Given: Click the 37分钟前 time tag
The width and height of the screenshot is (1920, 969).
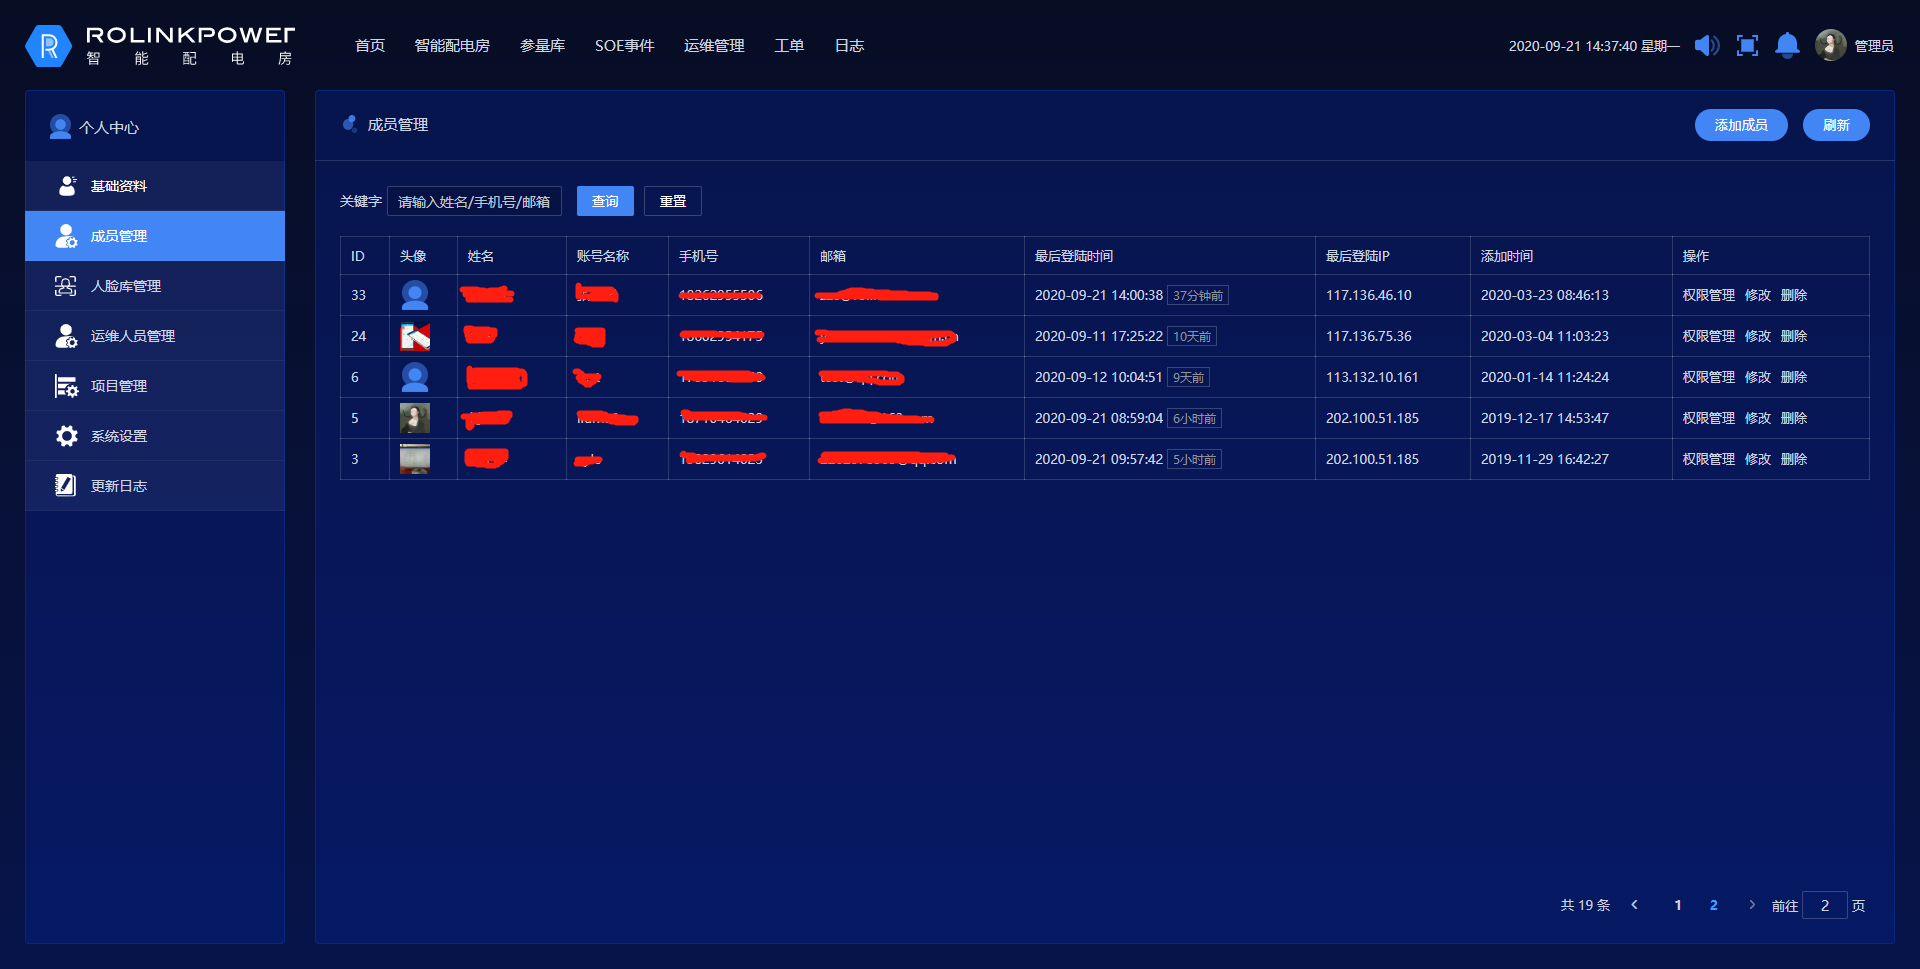Looking at the screenshot, I should [x=1198, y=296].
